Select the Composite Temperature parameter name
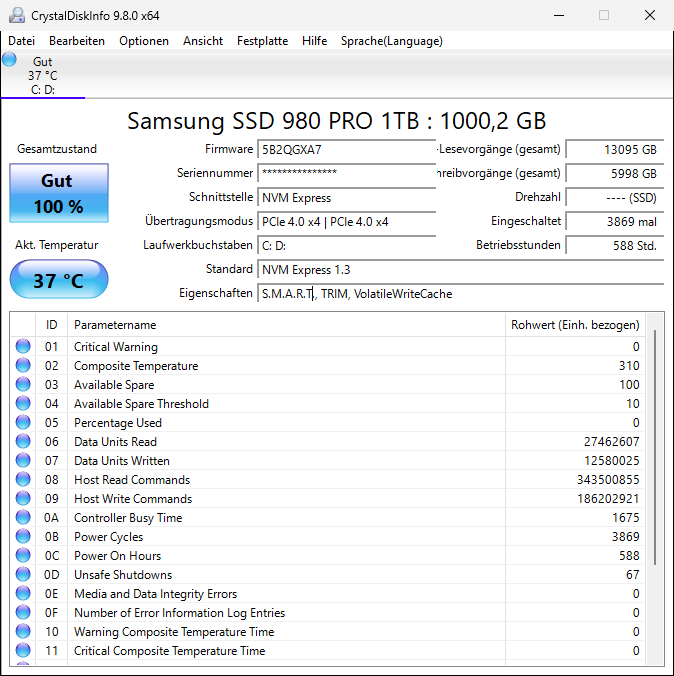 pyautogui.click(x=136, y=366)
